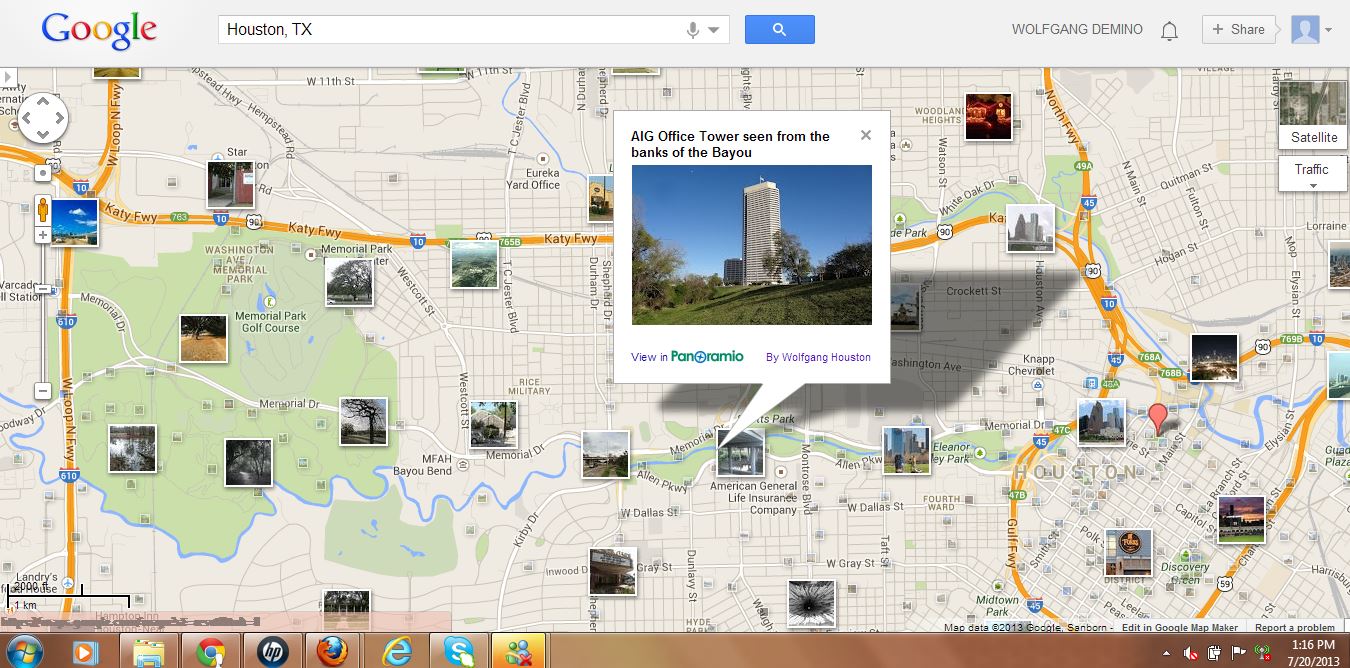The width and height of the screenshot is (1350, 668).
Task: Zoom in with the plus button
Action: 42,235
